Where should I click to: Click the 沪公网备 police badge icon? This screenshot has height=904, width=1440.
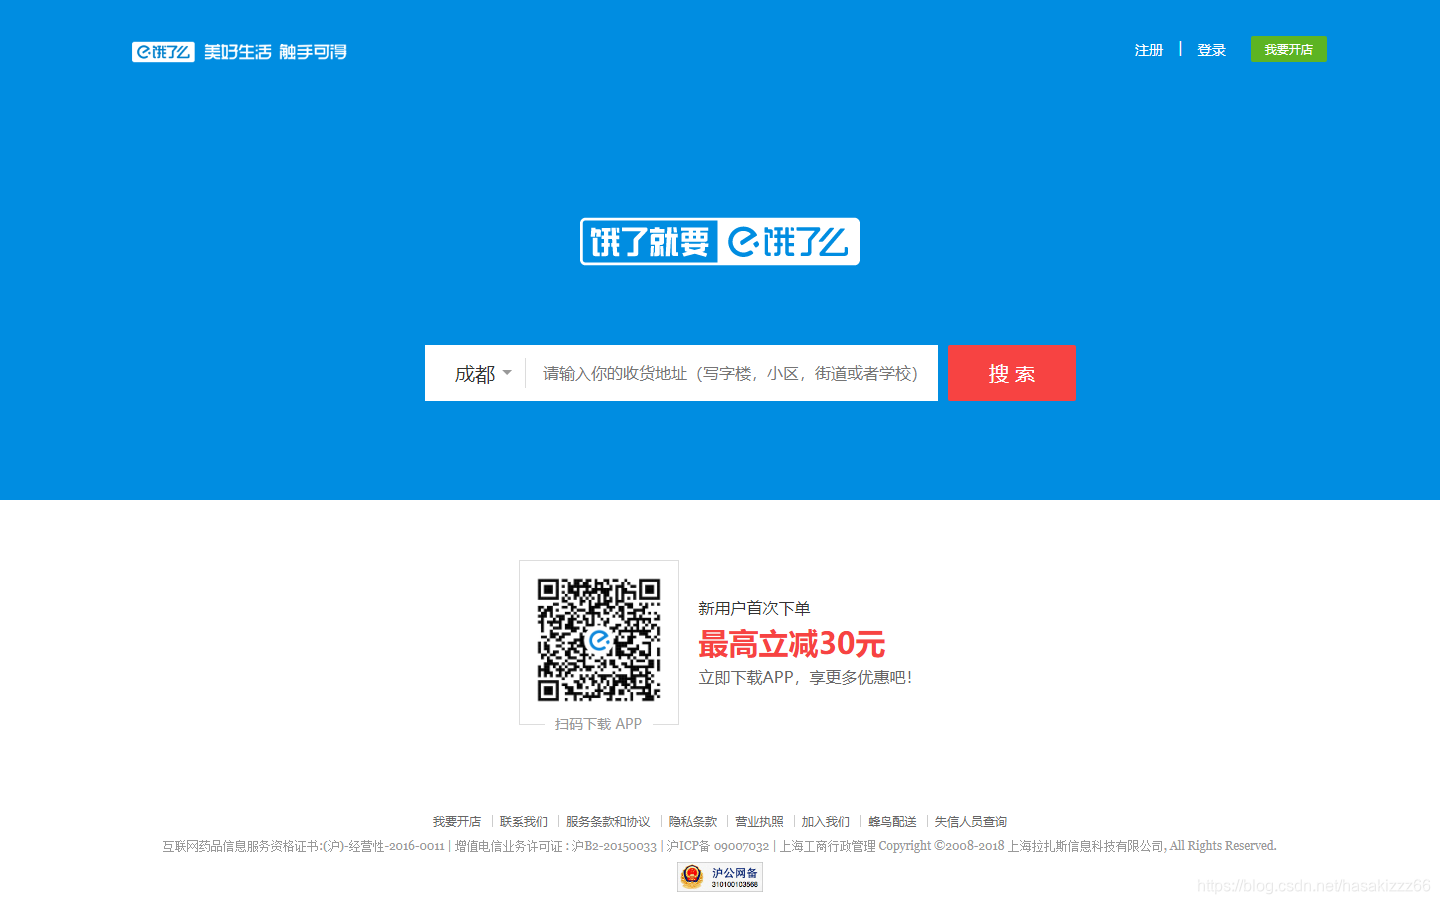[720, 877]
